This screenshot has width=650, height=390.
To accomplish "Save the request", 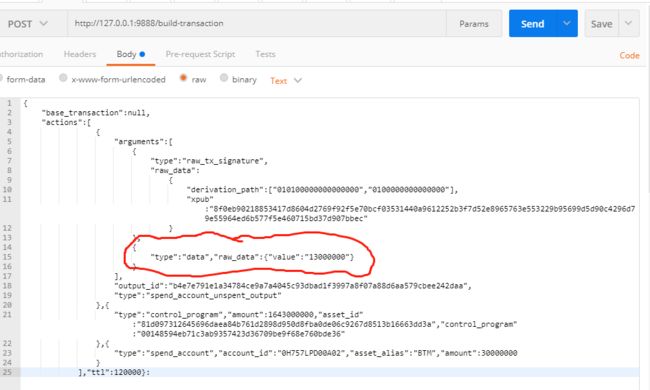I will 601,24.
